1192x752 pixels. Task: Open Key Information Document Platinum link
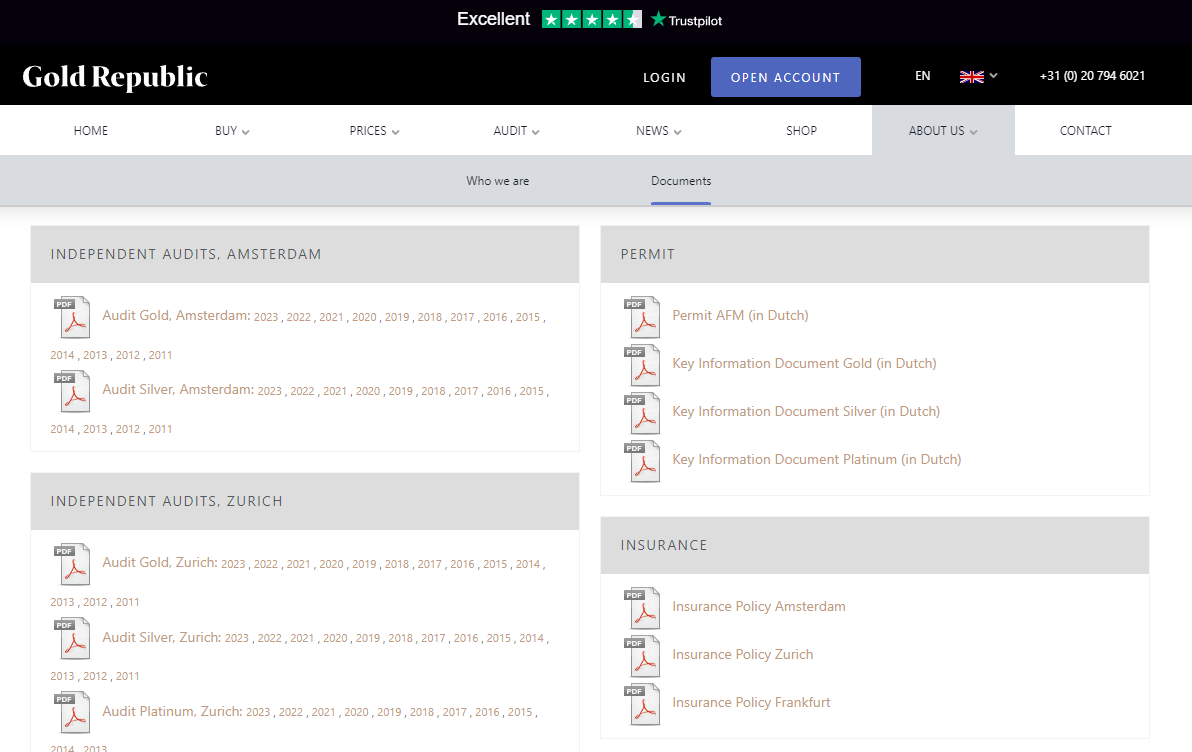[x=816, y=459]
